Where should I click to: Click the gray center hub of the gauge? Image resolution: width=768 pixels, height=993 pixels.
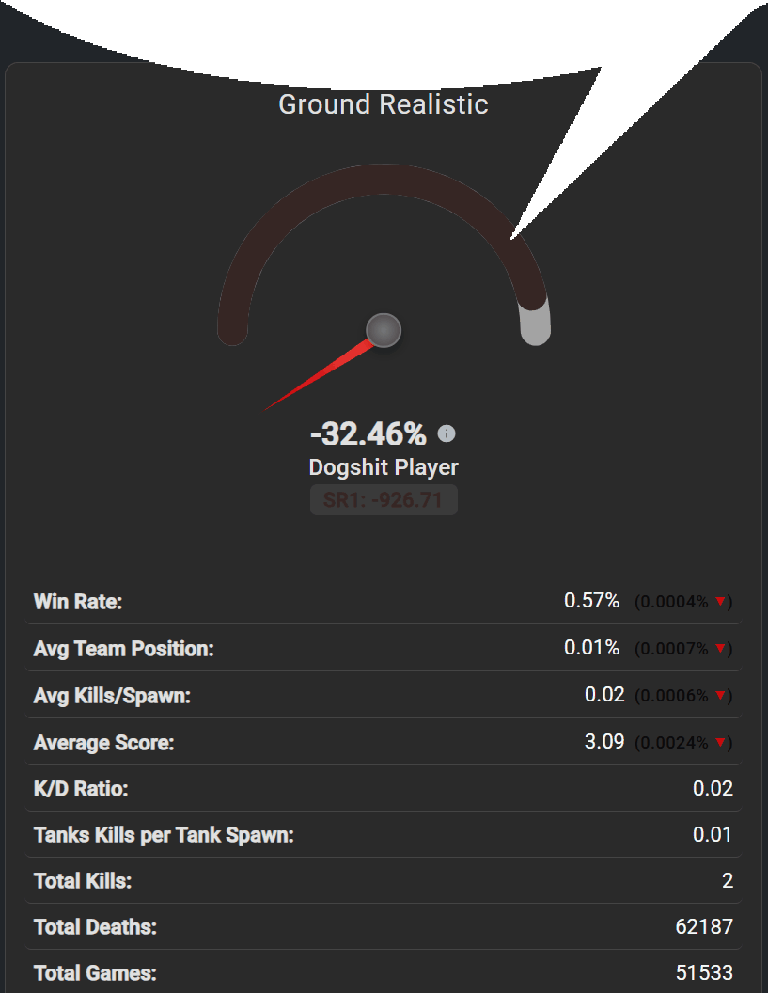point(383,329)
